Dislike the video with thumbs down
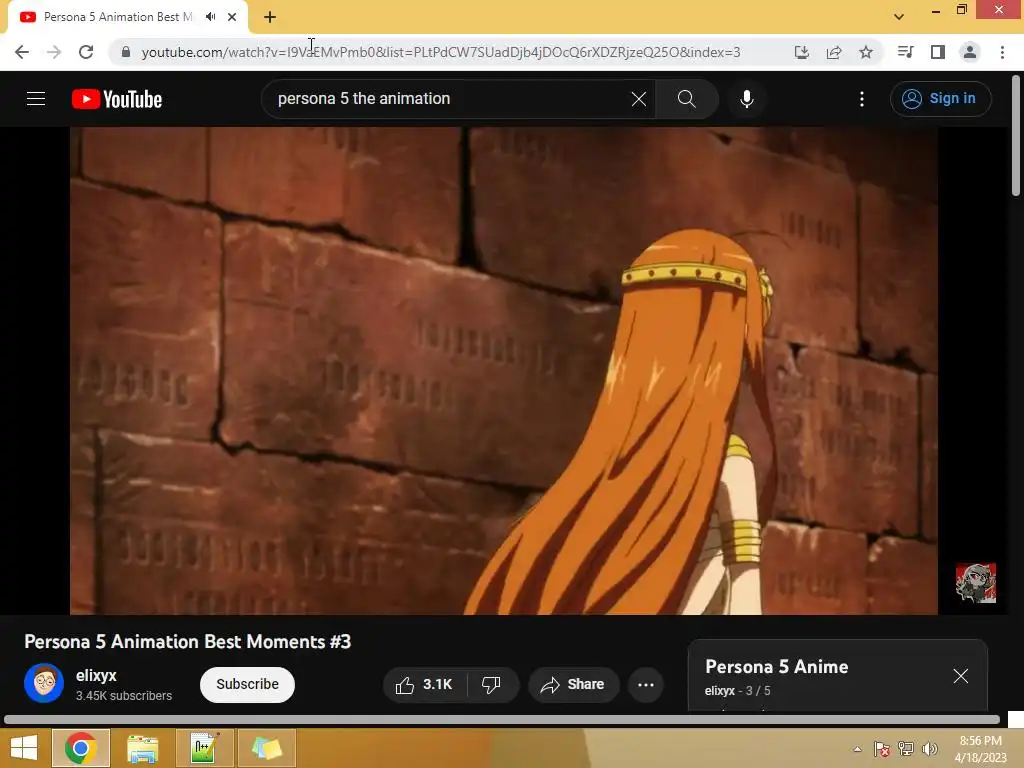The height and width of the screenshot is (768, 1024). coord(492,684)
